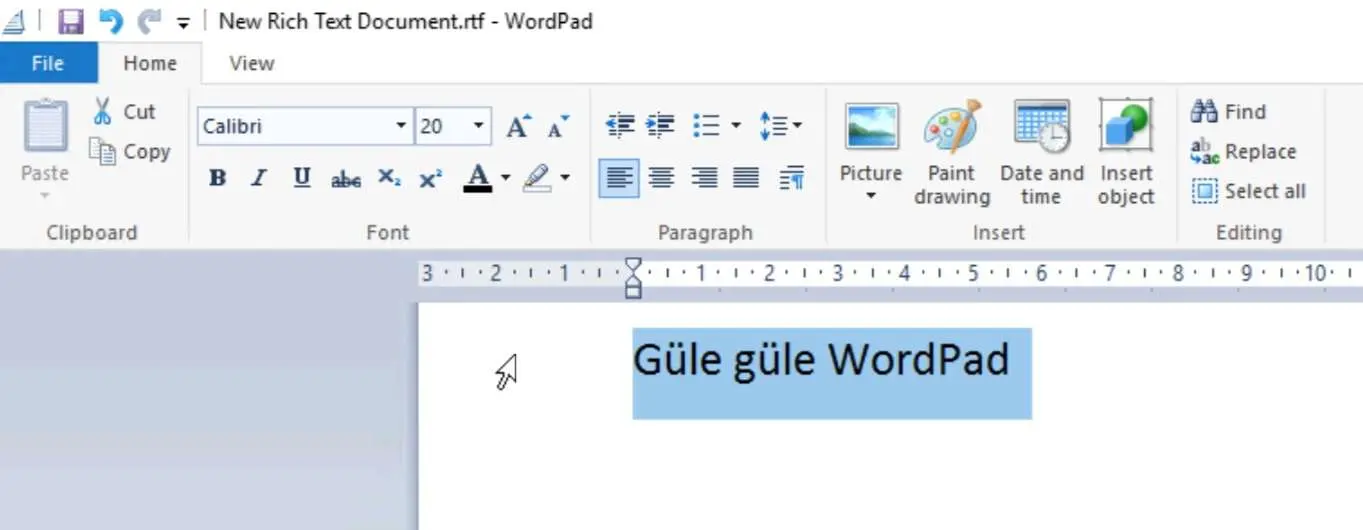Enable center text alignment
This screenshot has width=1363, height=530.
[x=661, y=179]
